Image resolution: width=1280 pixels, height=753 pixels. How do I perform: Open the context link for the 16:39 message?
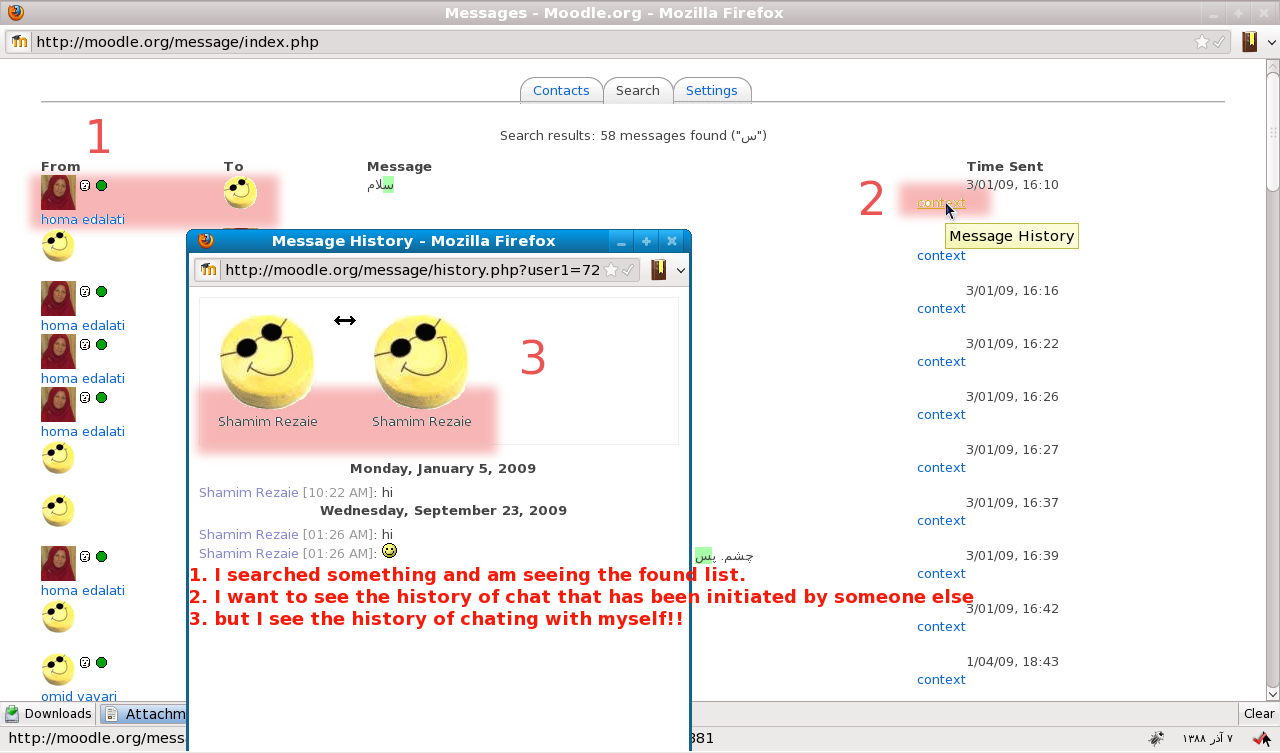tap(941, 574)
